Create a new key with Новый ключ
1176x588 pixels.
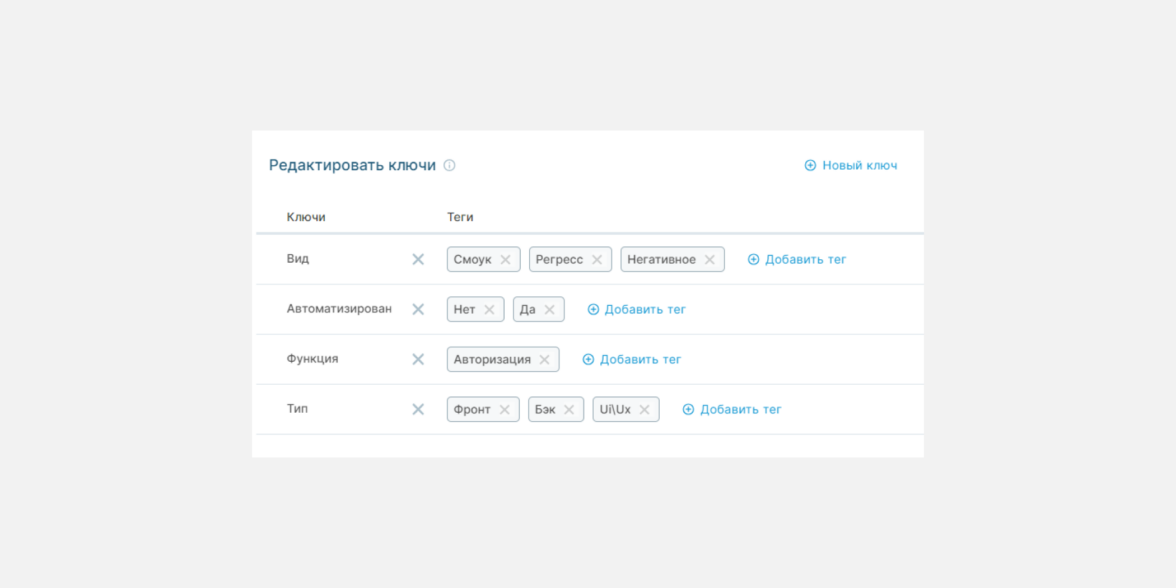click(851, 166)
